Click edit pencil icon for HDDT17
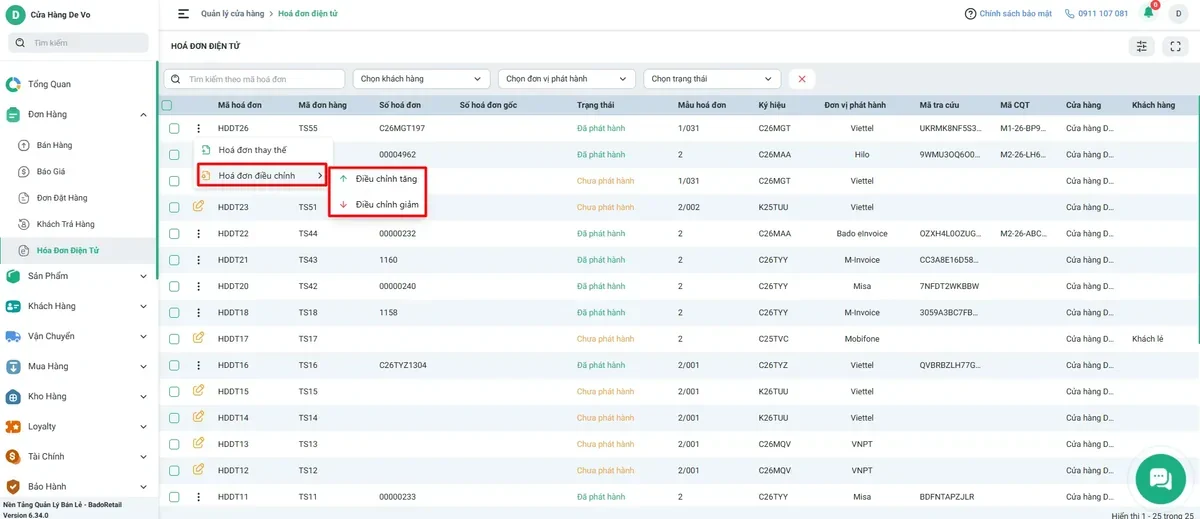The image size is (1200, 519). [x=198, y=338]
